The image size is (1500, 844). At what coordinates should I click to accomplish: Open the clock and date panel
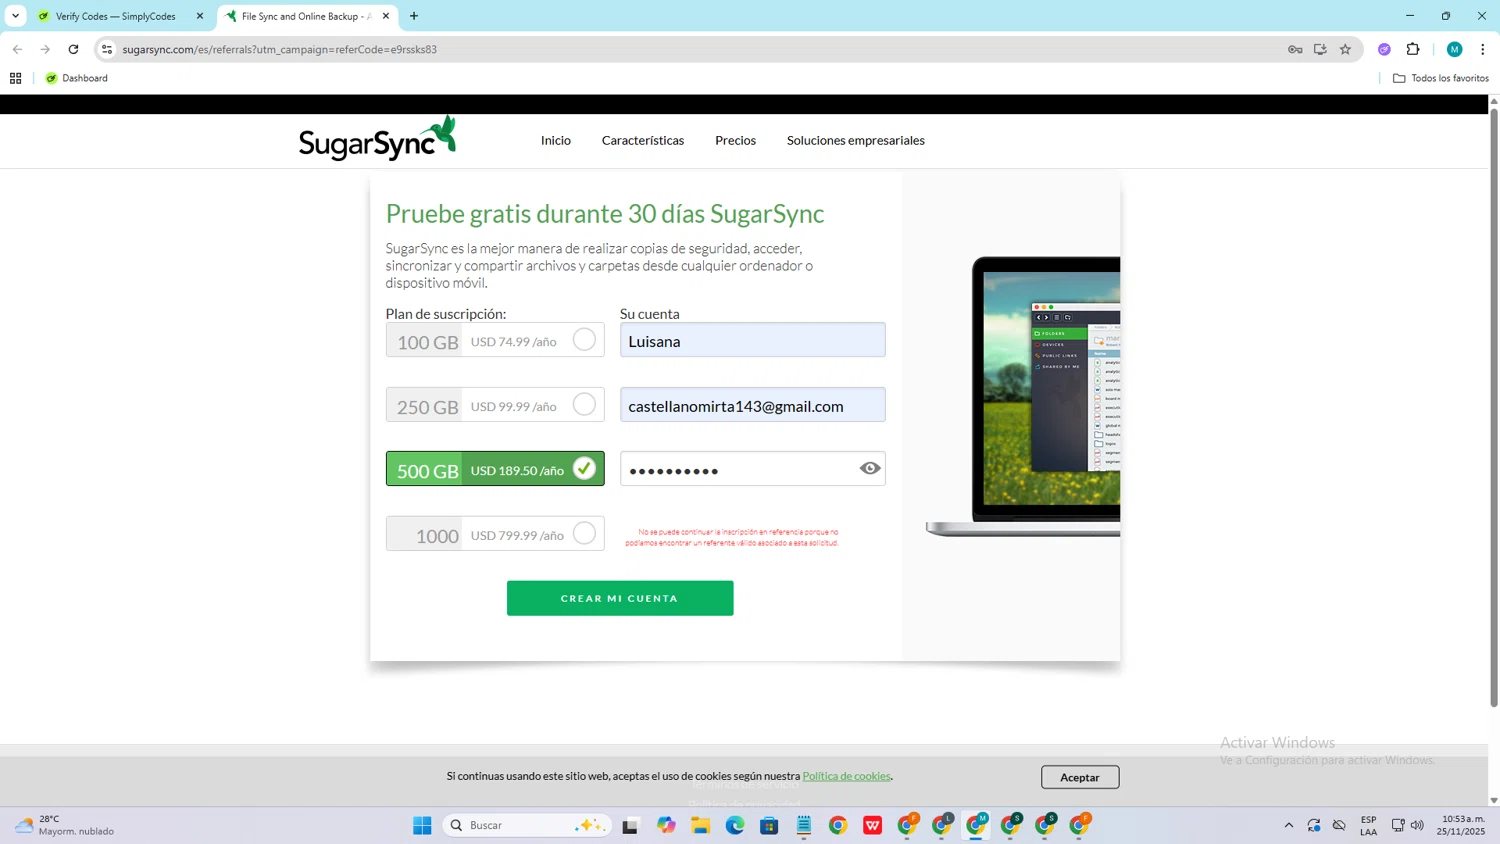pyautogui.click(x=1461, y=825)
